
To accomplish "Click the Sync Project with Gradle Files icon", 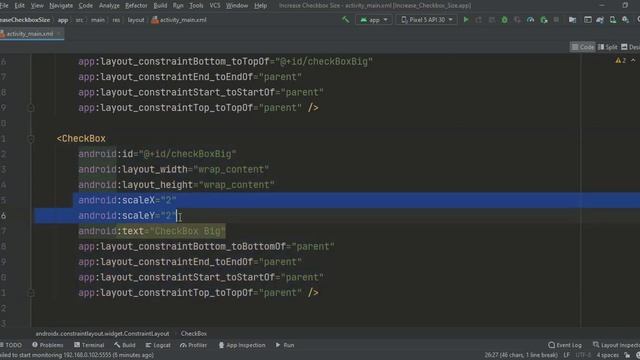I will pos(600,20).
